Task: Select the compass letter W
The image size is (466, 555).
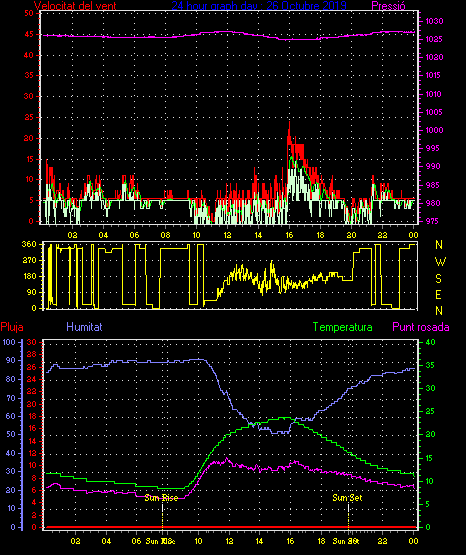Action: coord(440,262)
